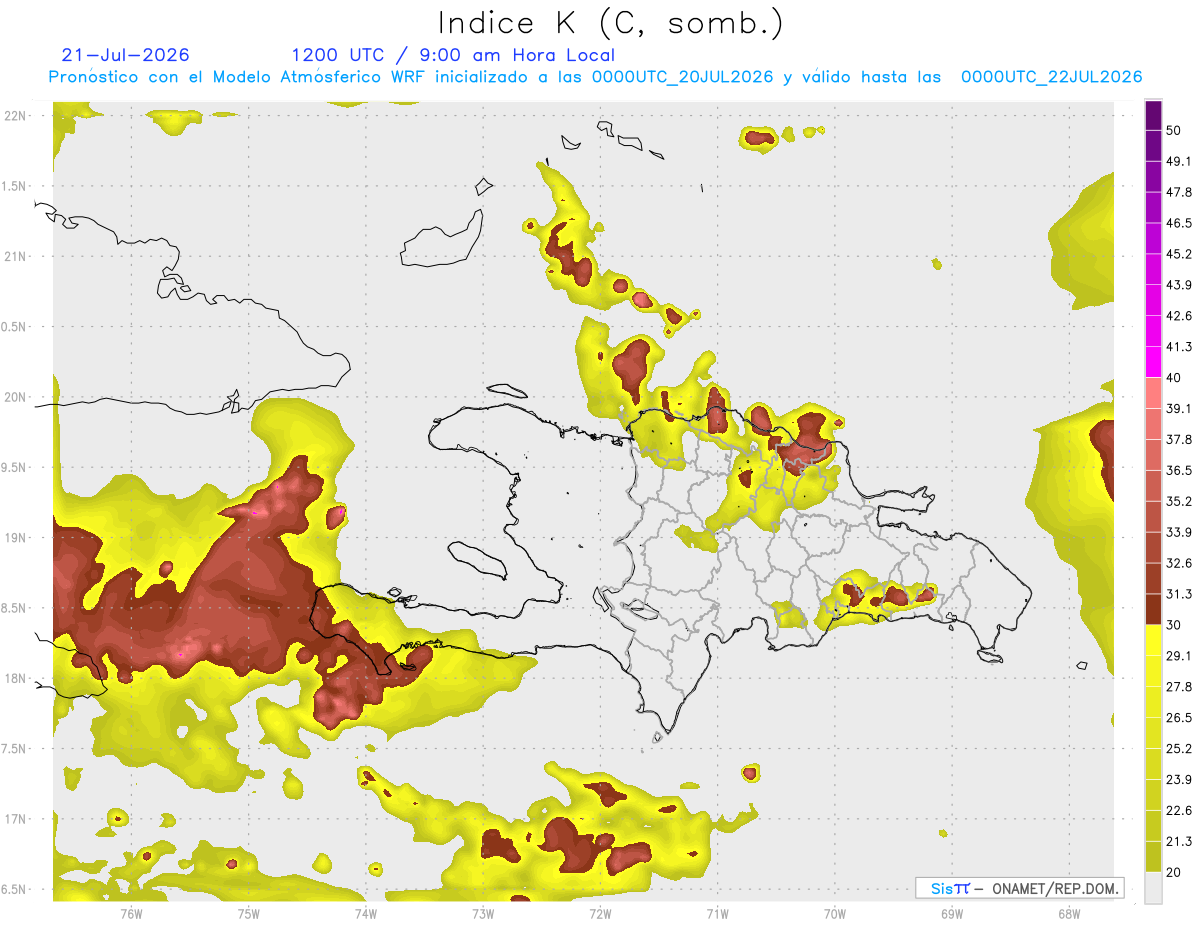Image resolution: width=1200 pixels, height=927 pixels.
Task: Click colorbar label '41.3'
Action: [x=1178, y=347]
